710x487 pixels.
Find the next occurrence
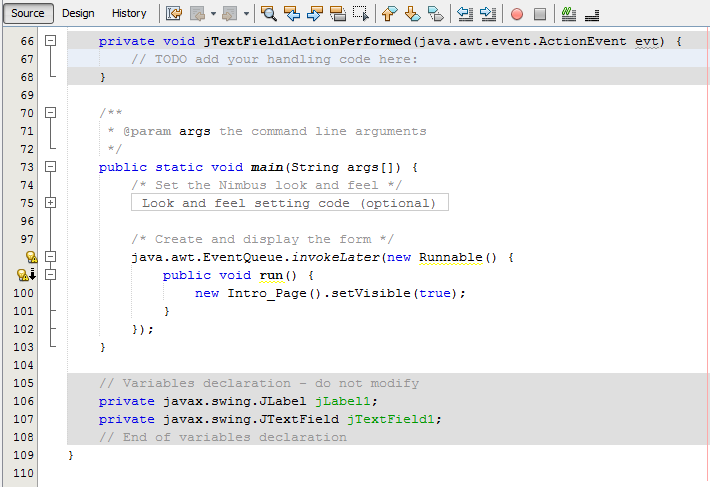click(315, 14)
